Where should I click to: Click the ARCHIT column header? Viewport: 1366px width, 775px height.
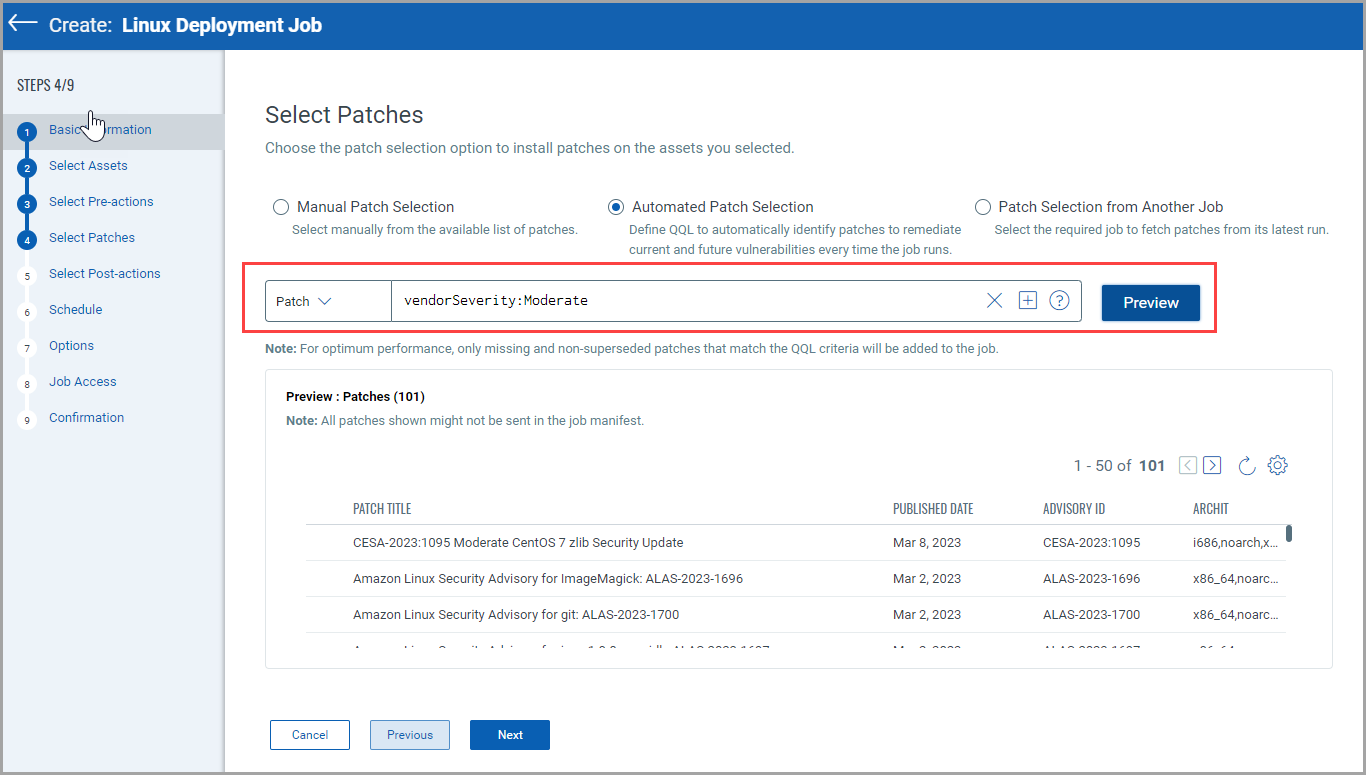[x=1211, y=509]
